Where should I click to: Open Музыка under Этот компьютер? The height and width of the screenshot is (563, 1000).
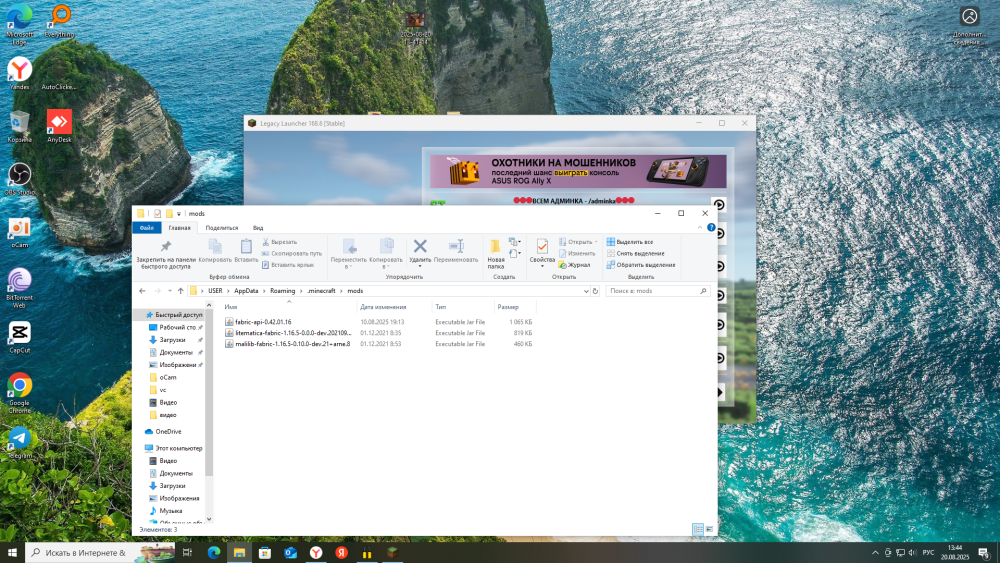click(166, 511)
